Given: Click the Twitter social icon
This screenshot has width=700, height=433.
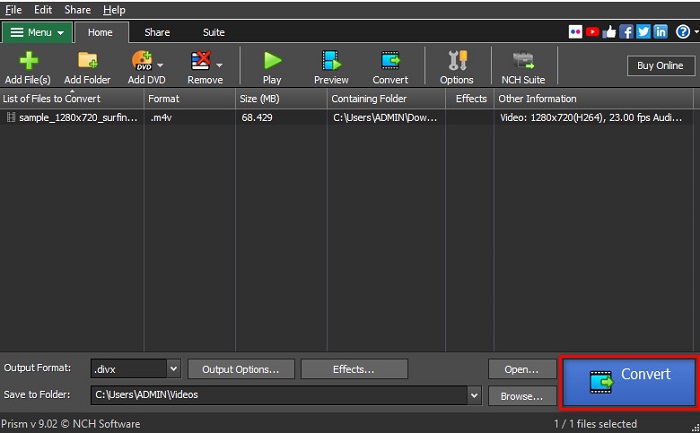Looking at the screenshot, I should 643,32.
